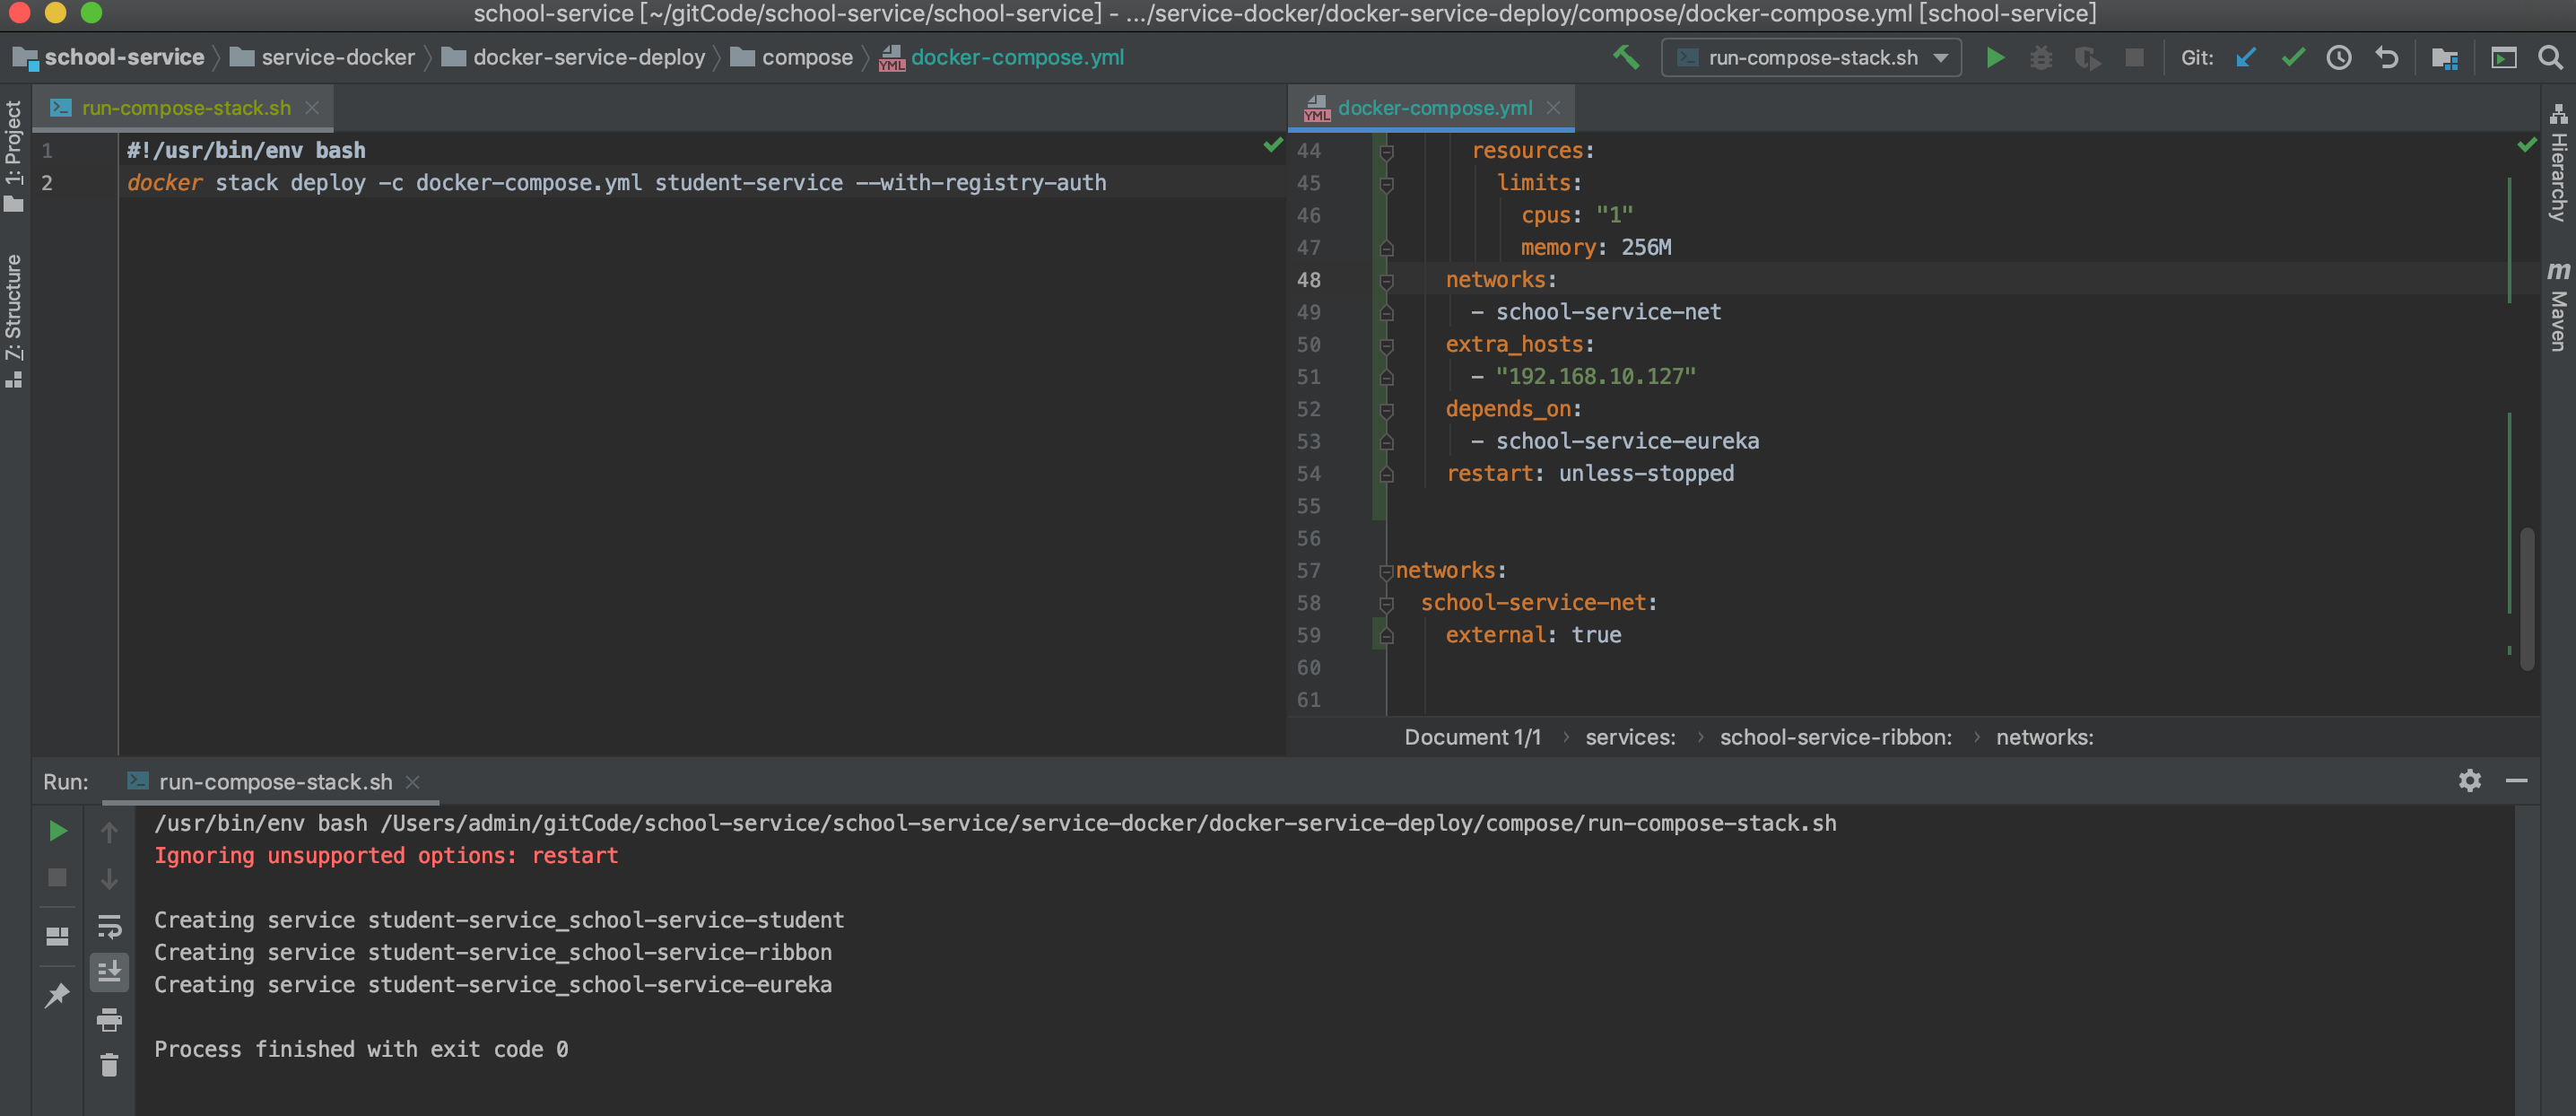Click the Run Anything window icon
The height and width of the screenshot is (1116, 2576).
coord(2503,58)
